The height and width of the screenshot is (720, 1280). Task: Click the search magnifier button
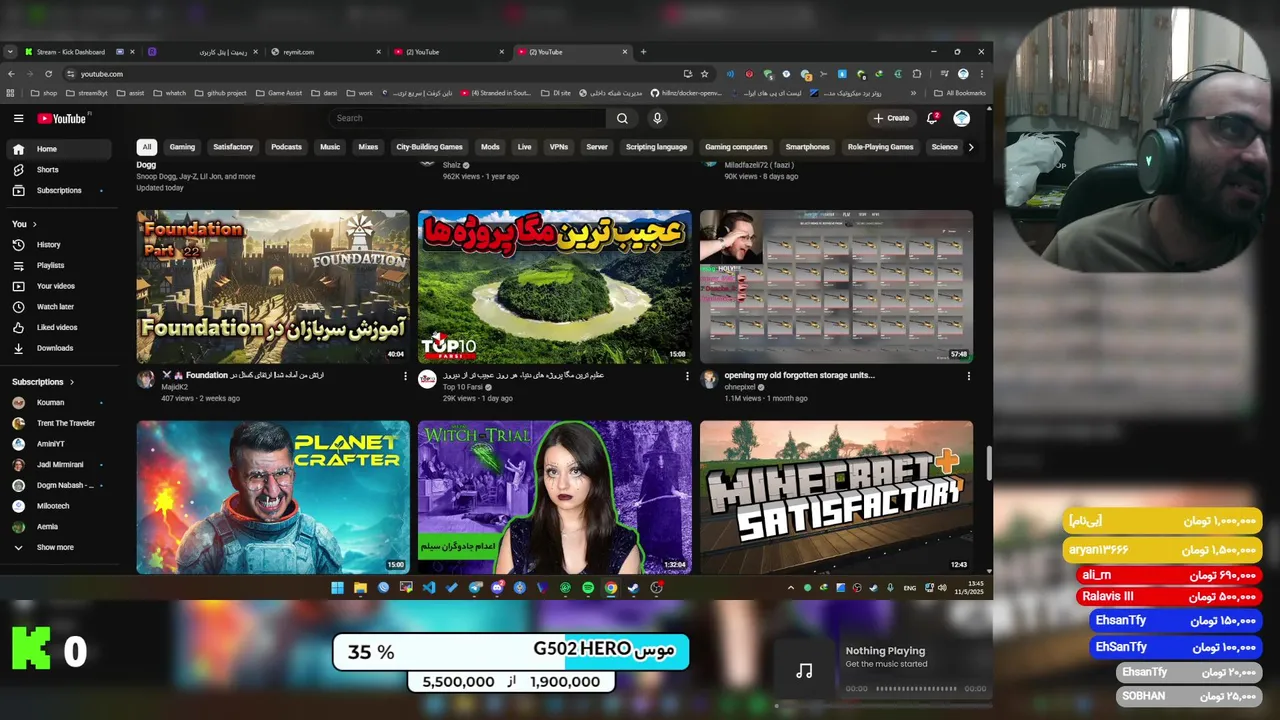[622, 118]
